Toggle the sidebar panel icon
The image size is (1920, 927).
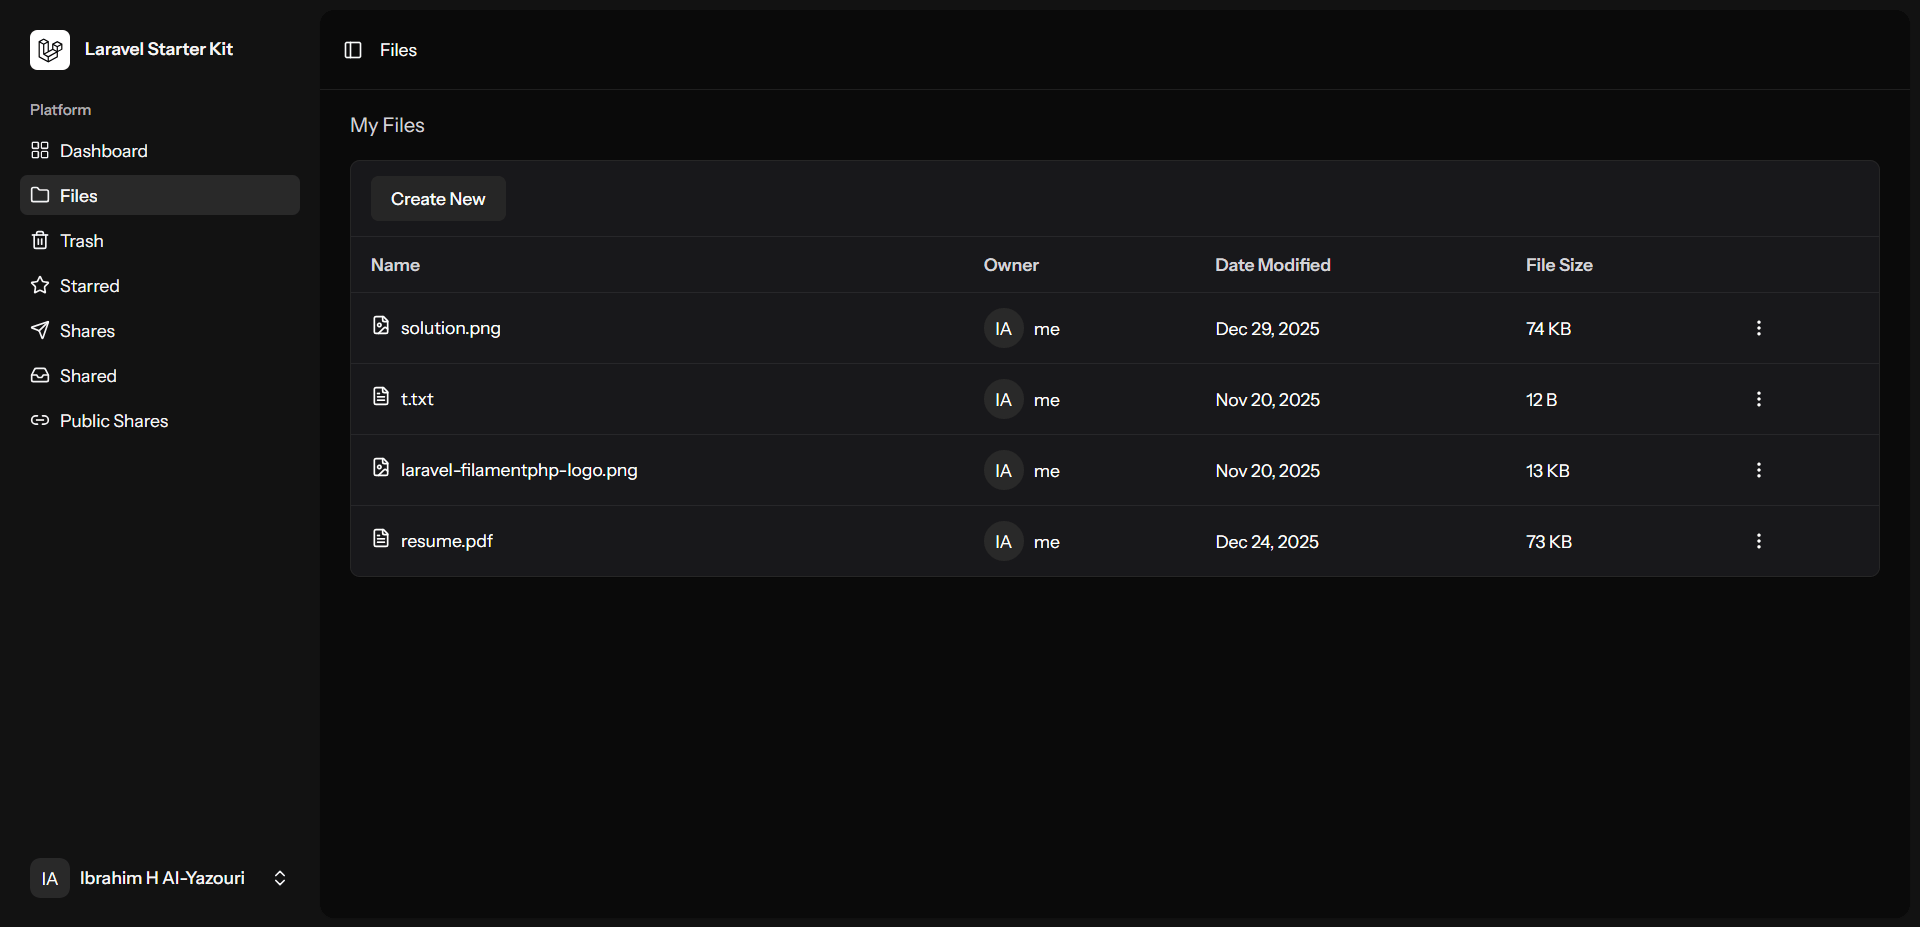tap(353, 50)
